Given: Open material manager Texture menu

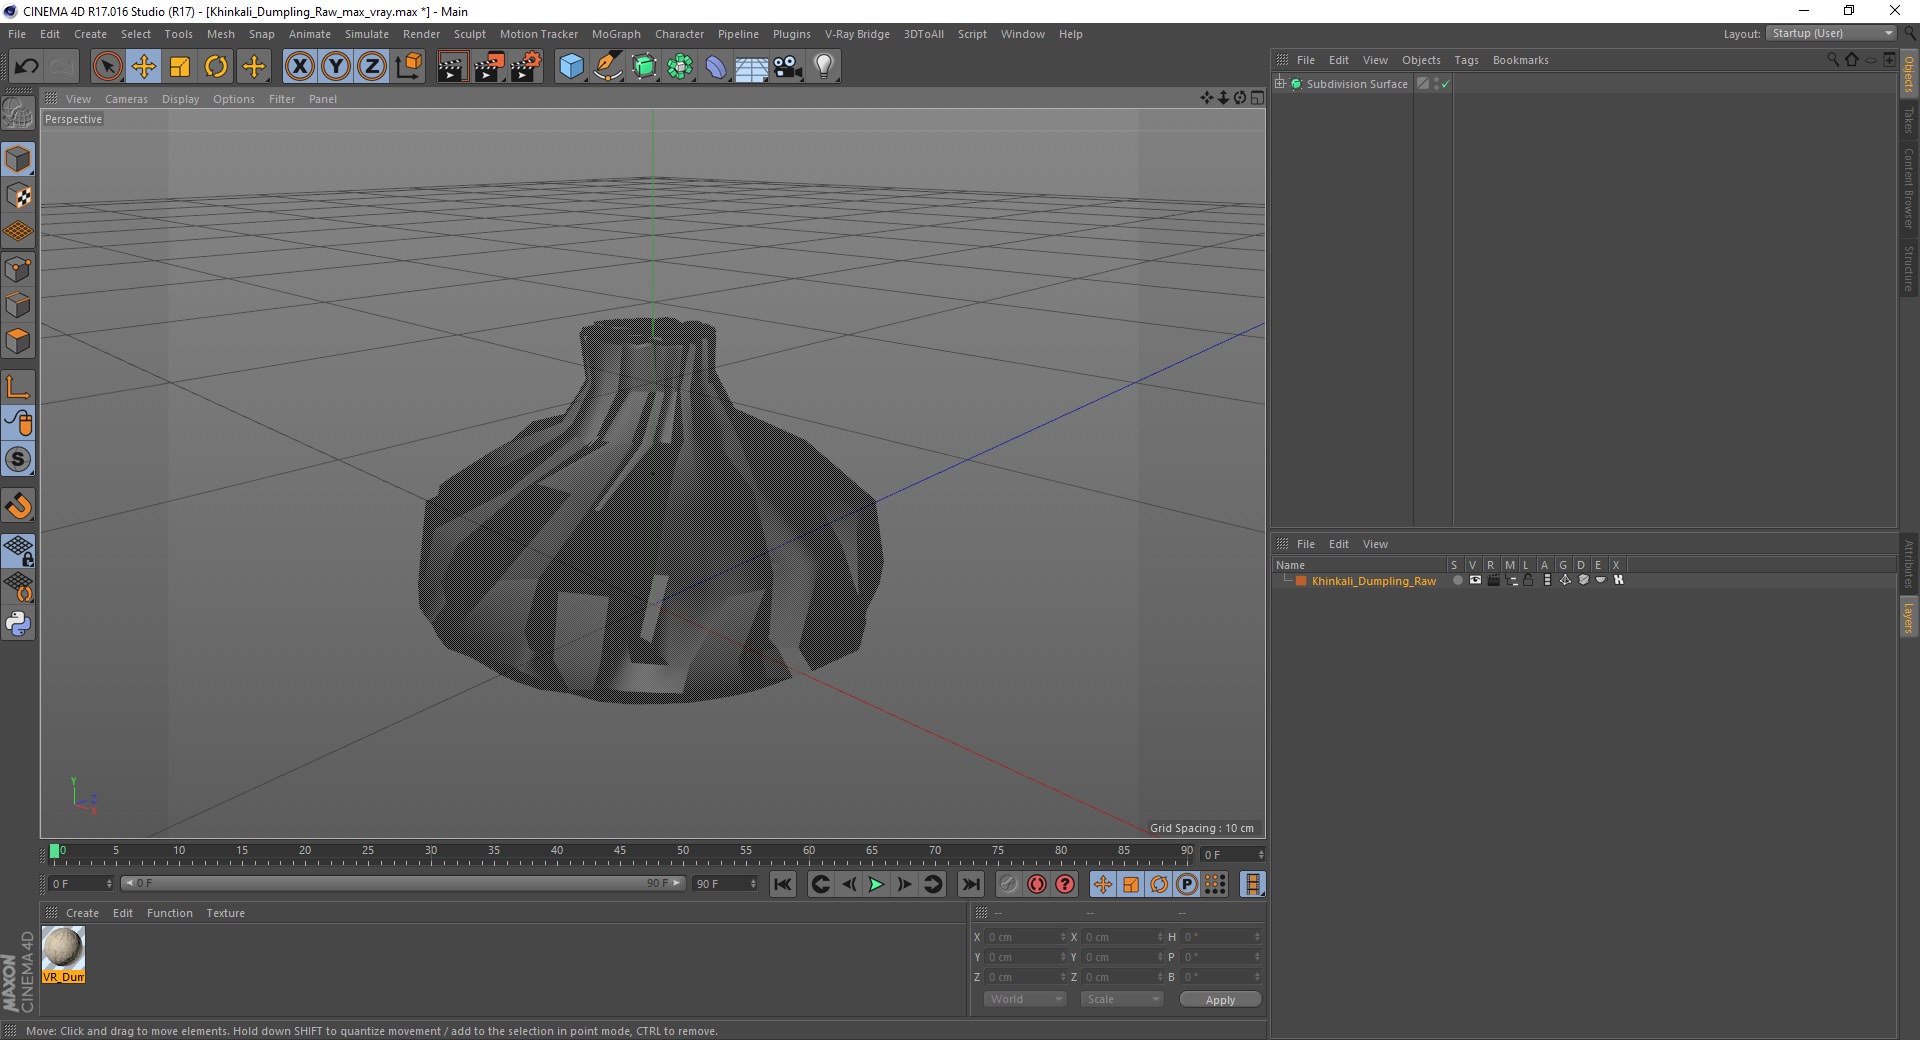Looking at the screenshot, I should click(225, 913).
